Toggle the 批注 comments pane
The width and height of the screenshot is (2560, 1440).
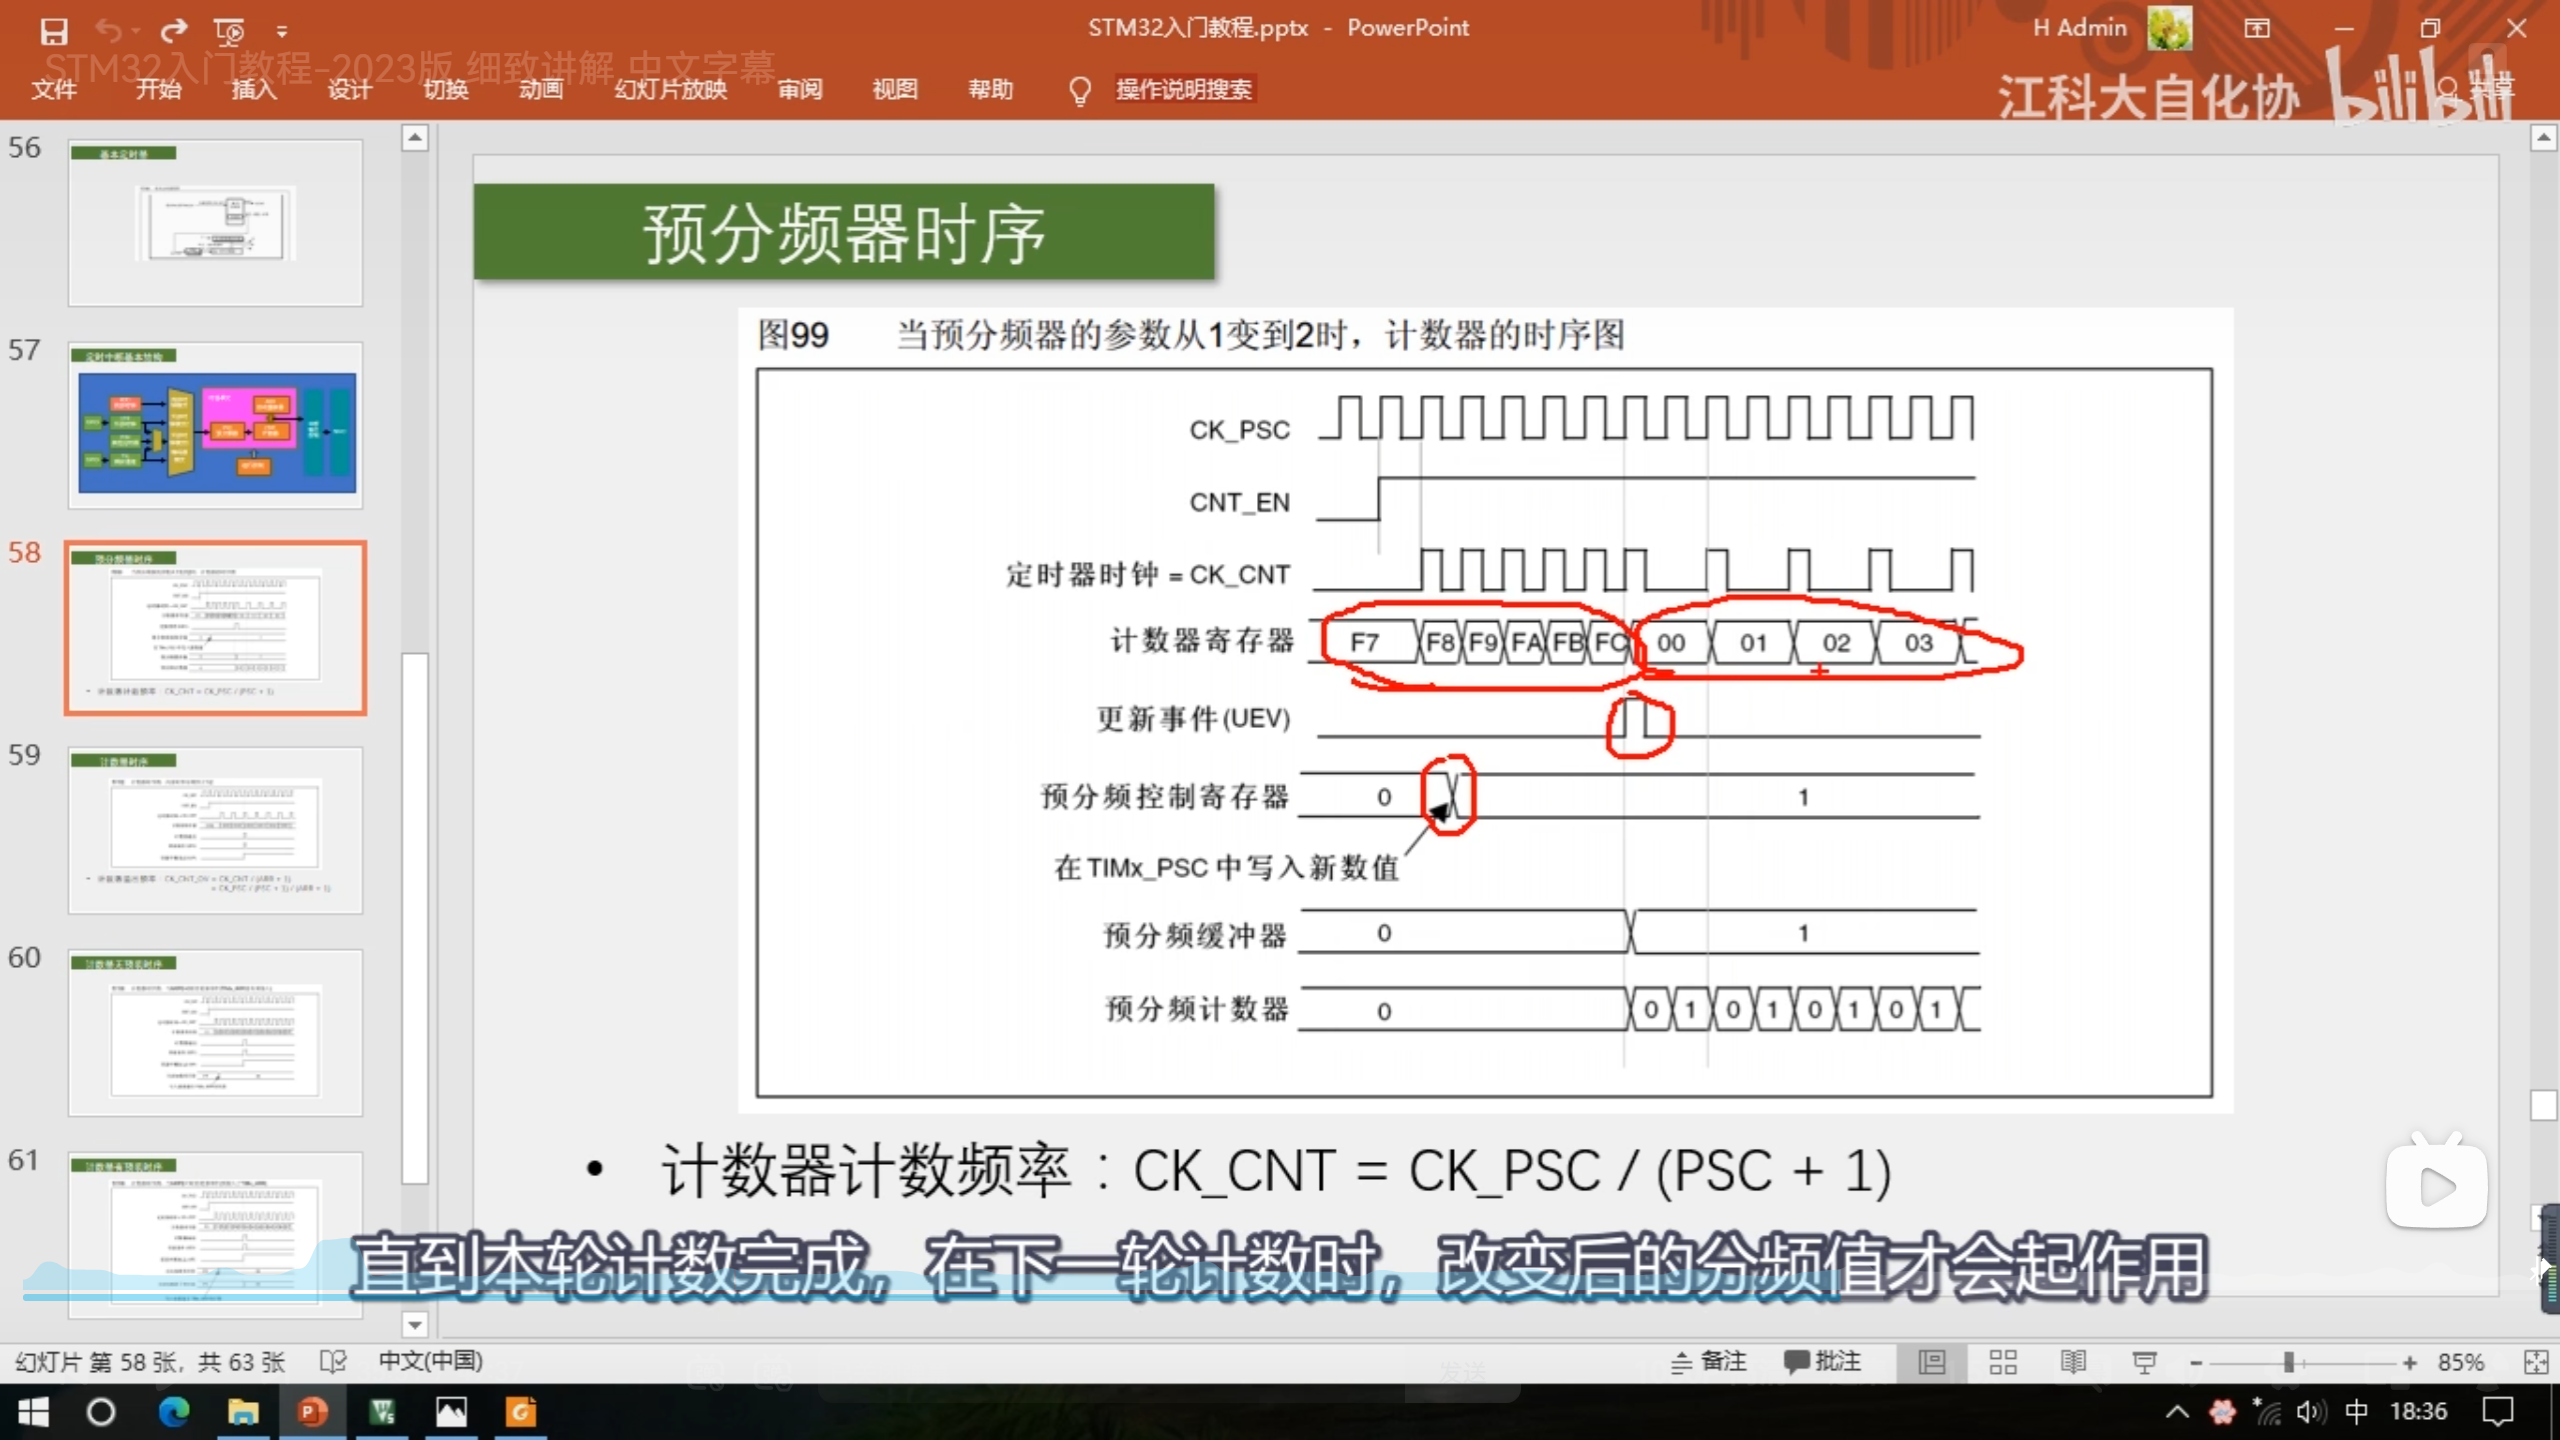pos(1823,1362)
